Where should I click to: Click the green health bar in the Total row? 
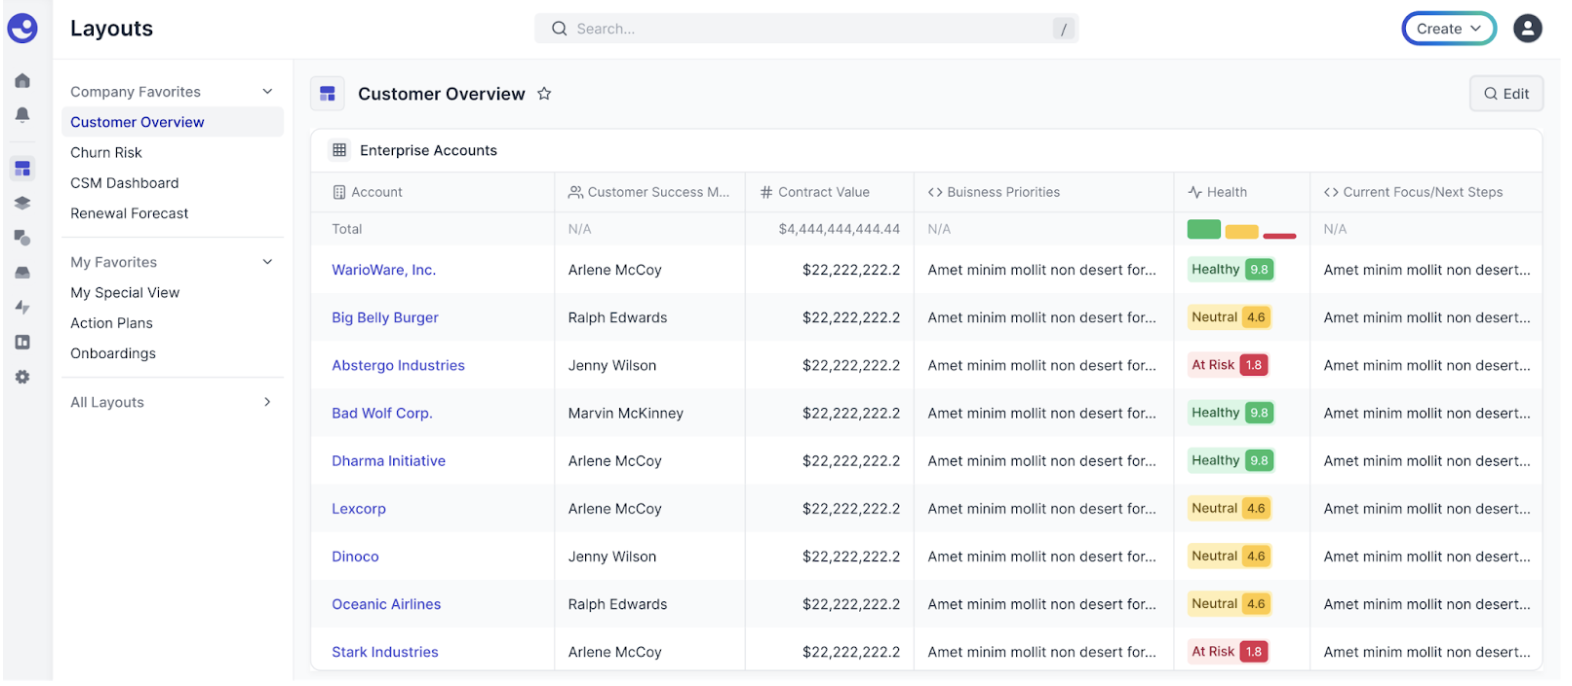[1204, 229]
